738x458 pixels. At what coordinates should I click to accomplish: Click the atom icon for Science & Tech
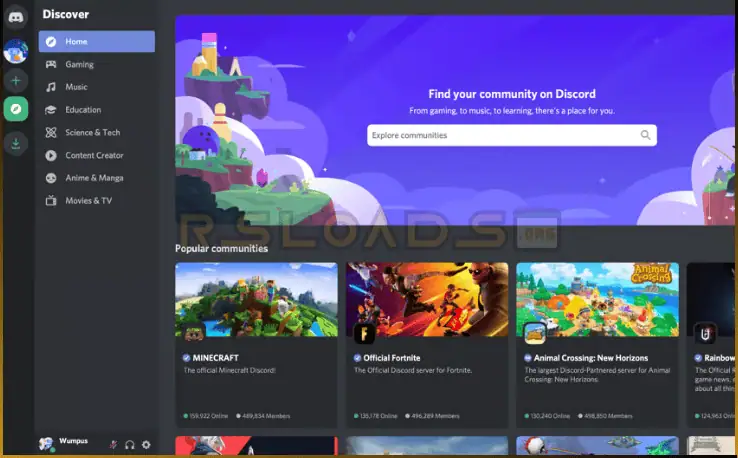pos(51,132)
